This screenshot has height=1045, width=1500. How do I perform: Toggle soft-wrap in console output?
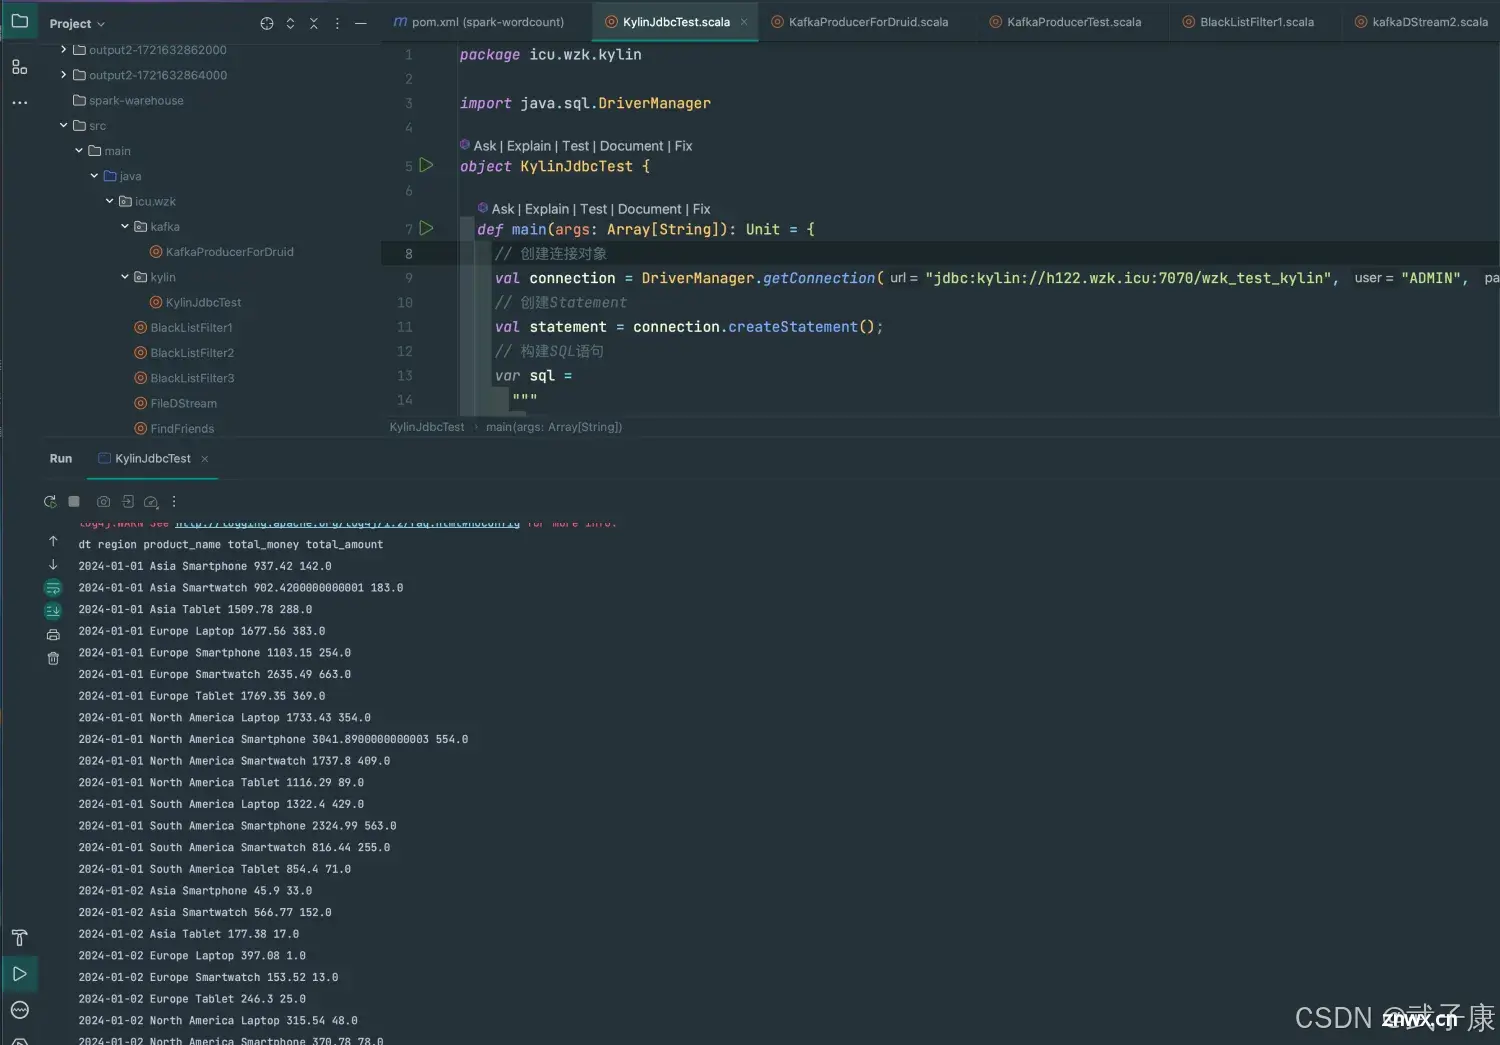(x=53, y=588)
